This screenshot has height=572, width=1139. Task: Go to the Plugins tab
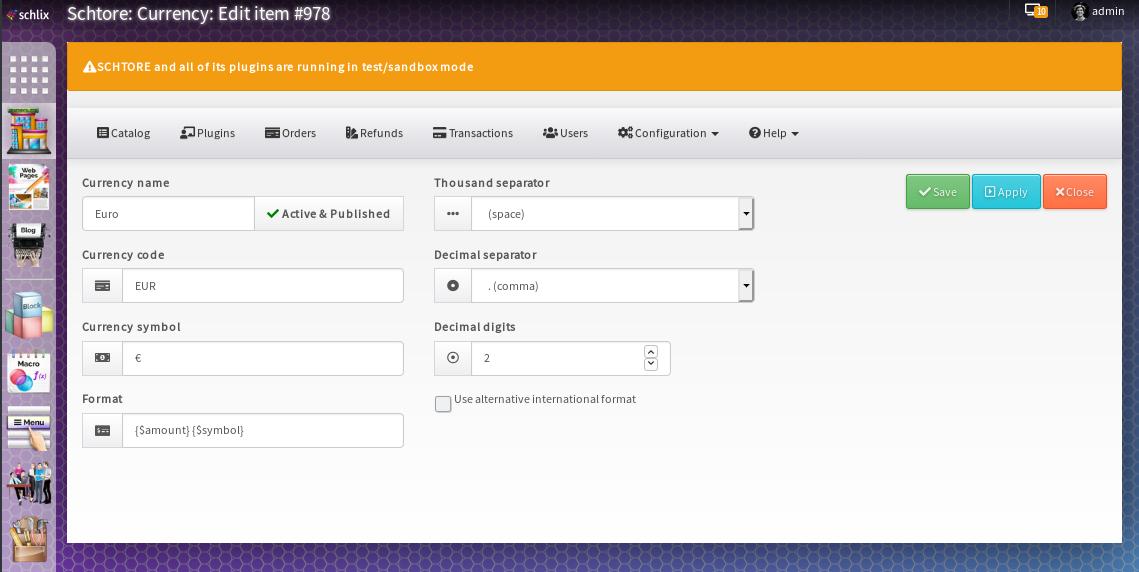(x=208, y=133)
